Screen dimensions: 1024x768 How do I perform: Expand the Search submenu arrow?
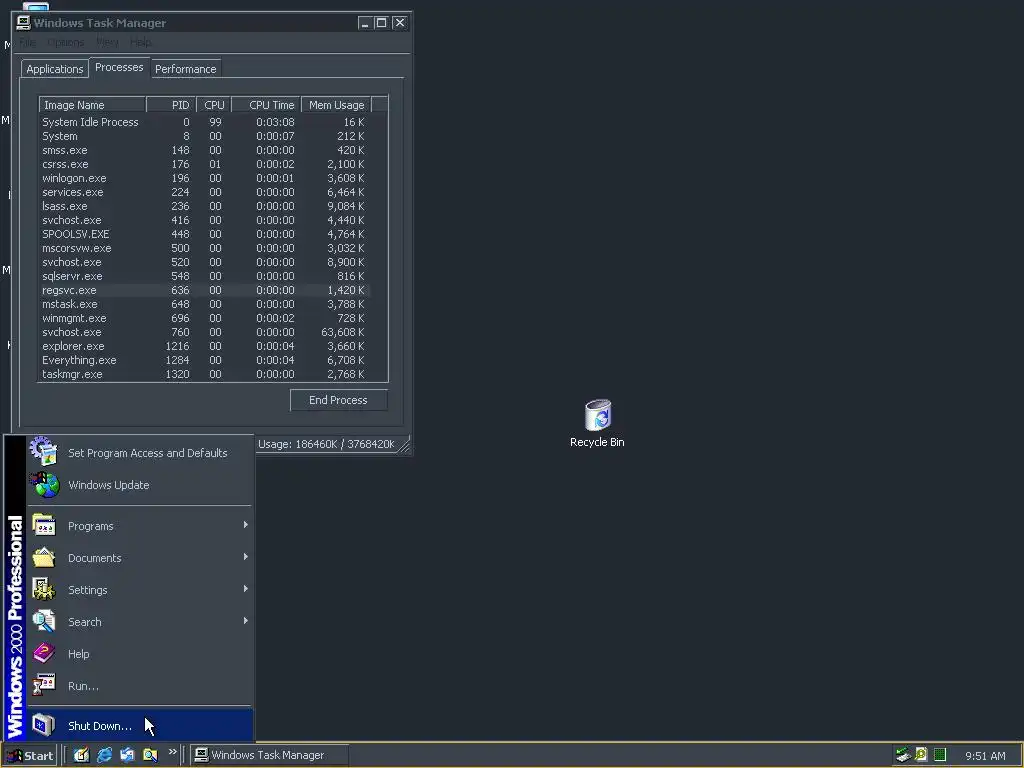point(246,621)
